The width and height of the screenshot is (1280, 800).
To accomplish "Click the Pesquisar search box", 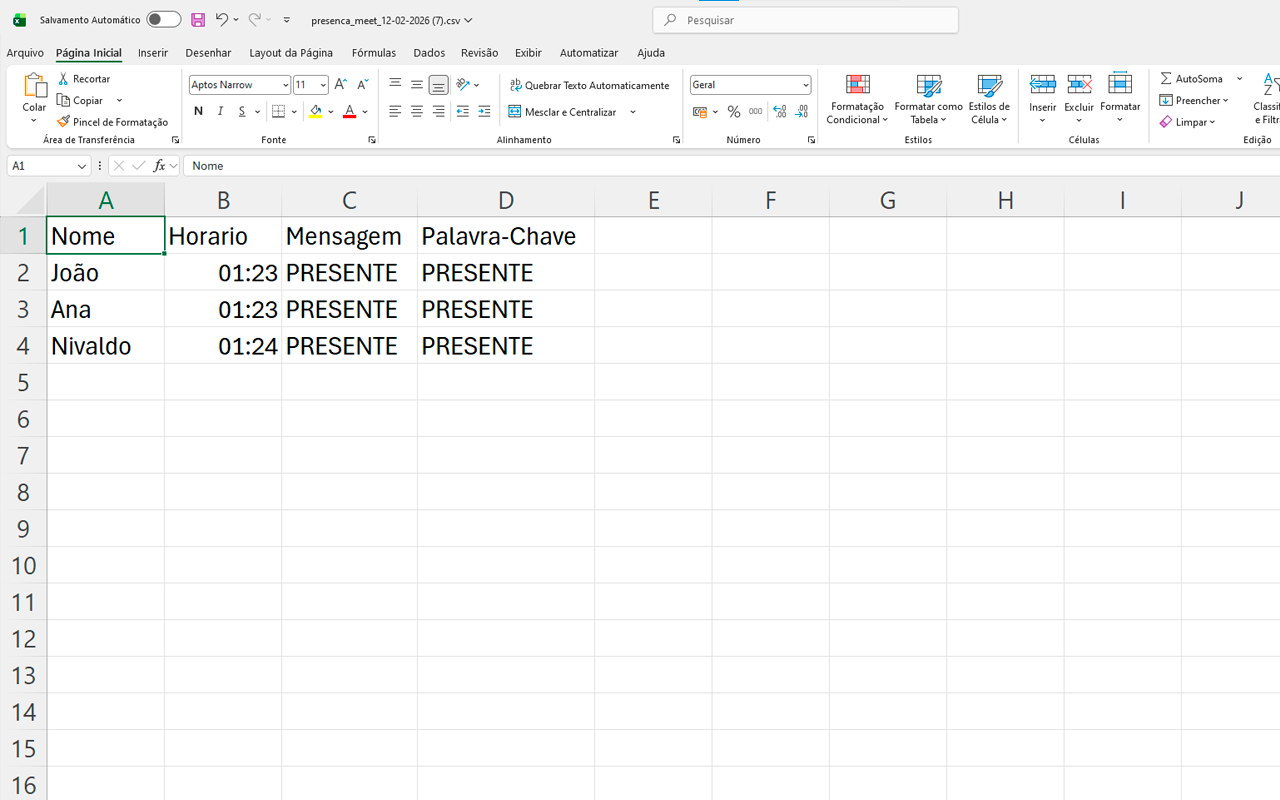I will tap(805, 20).
